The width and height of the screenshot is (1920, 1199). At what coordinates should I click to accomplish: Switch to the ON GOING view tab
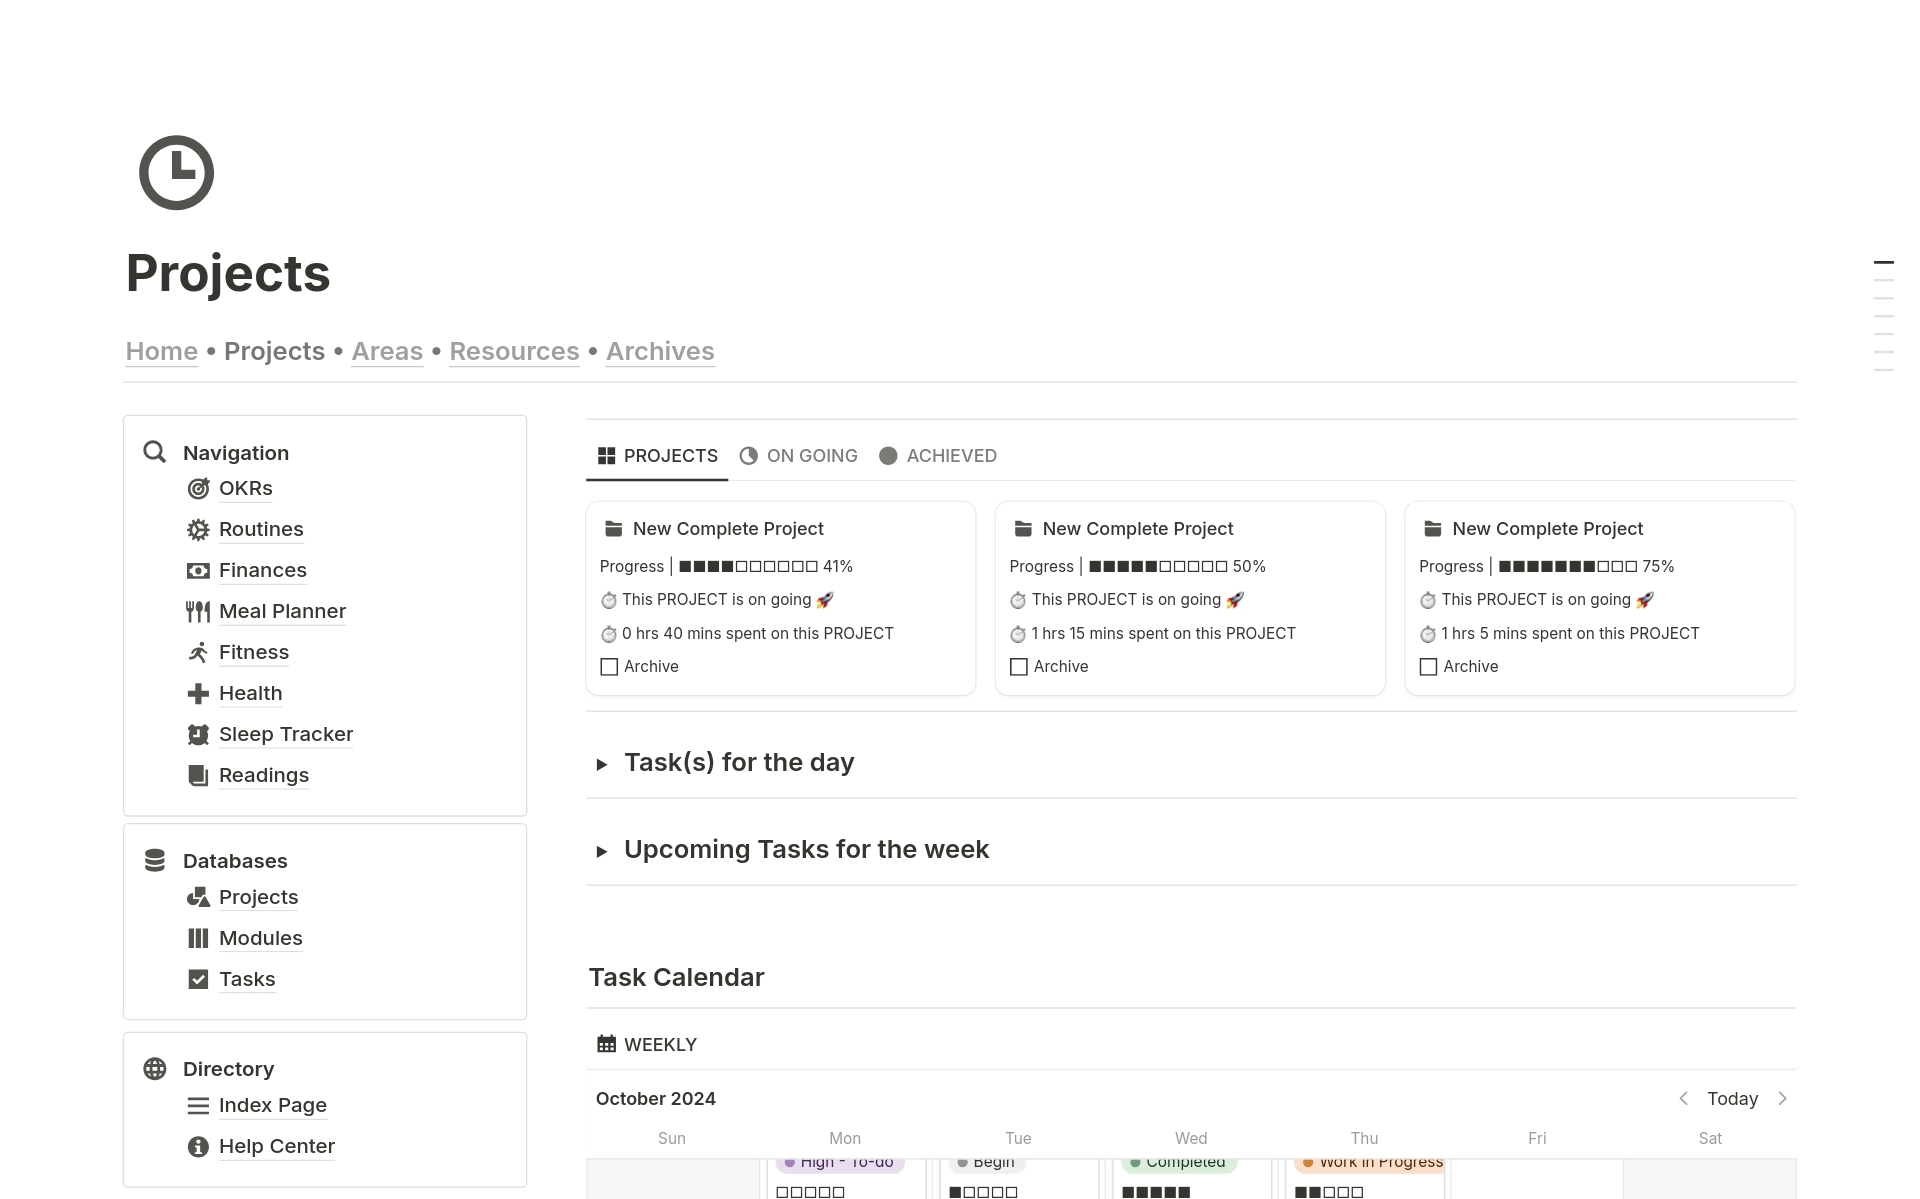798,456
